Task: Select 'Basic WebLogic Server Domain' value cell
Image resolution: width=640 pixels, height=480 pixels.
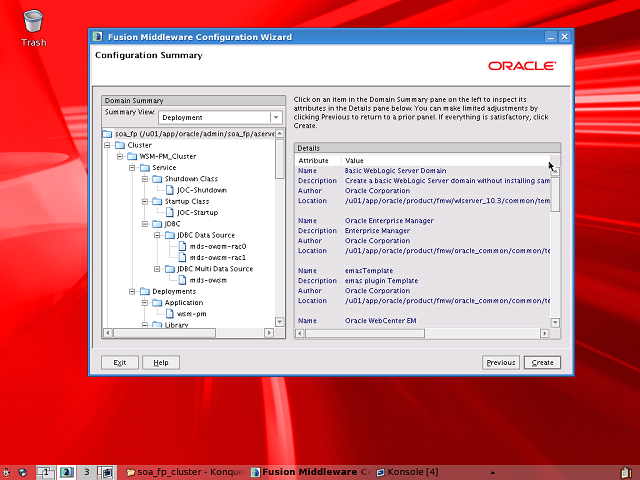Action: coord(447,171)
